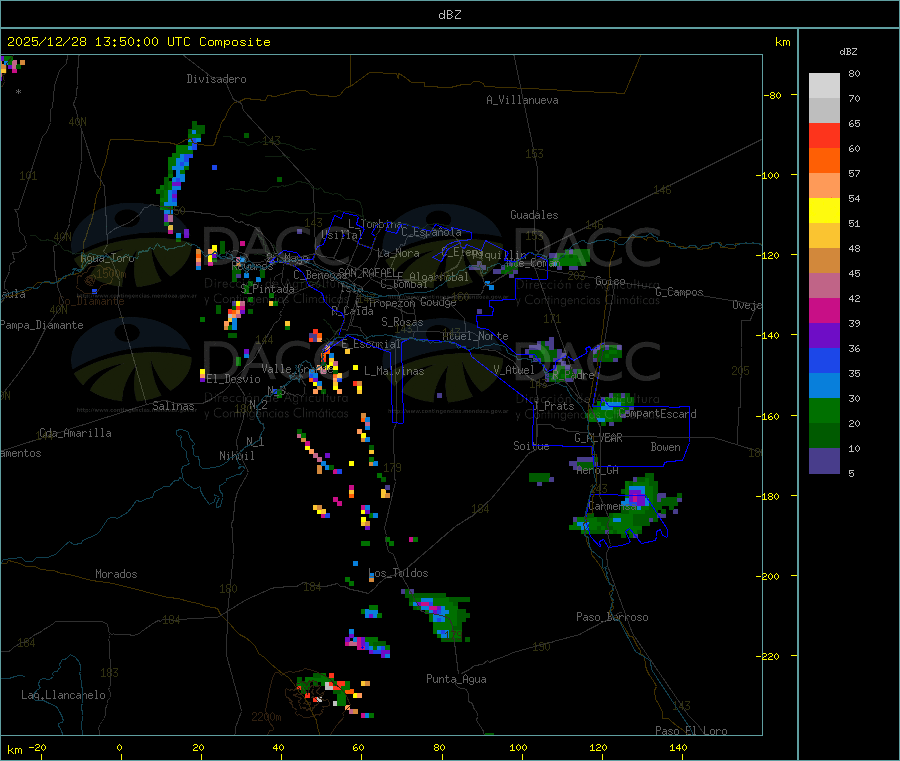
Task: Click the 100 km x-axis tick label
Action: click(518, 747)
